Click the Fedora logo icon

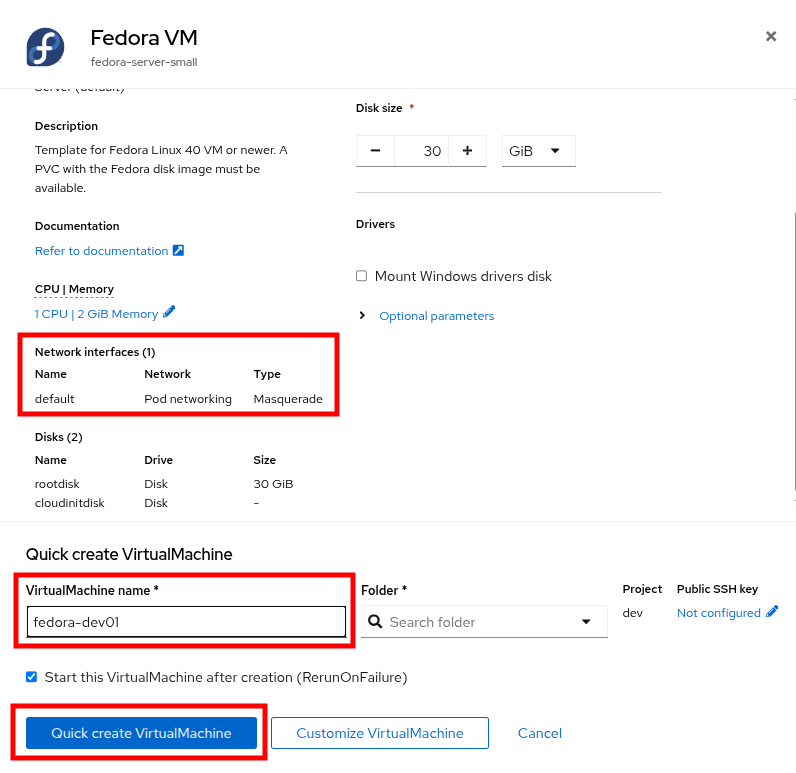coord(46,47)
